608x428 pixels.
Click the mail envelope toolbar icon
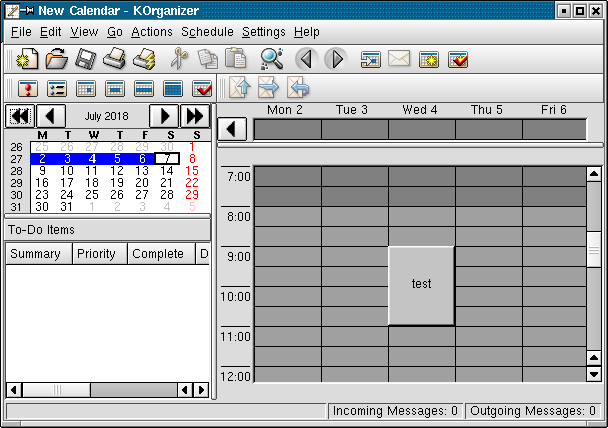coord(399,59)
